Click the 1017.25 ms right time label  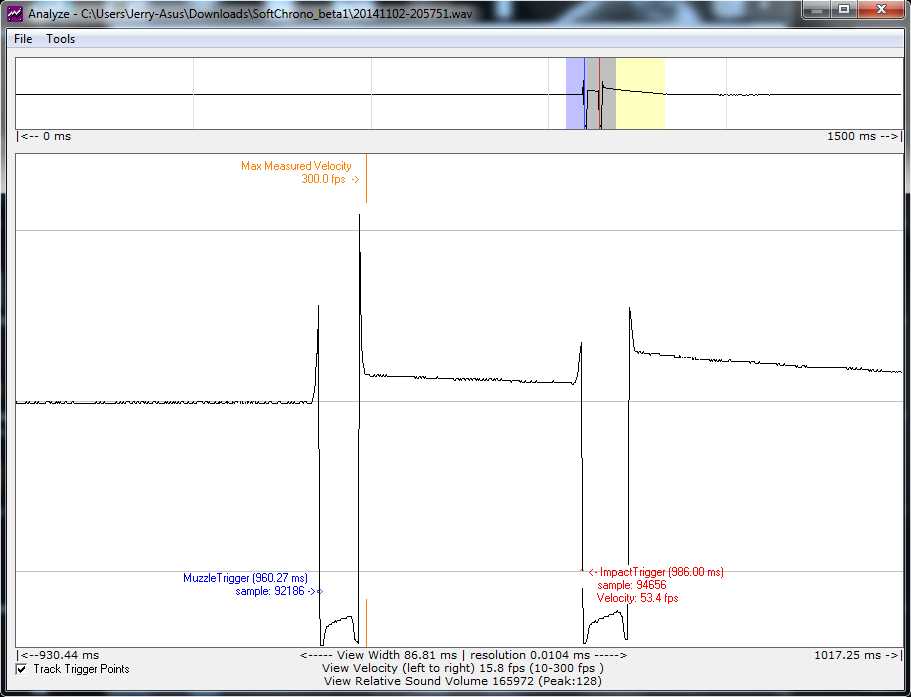[x=858, y=655]
